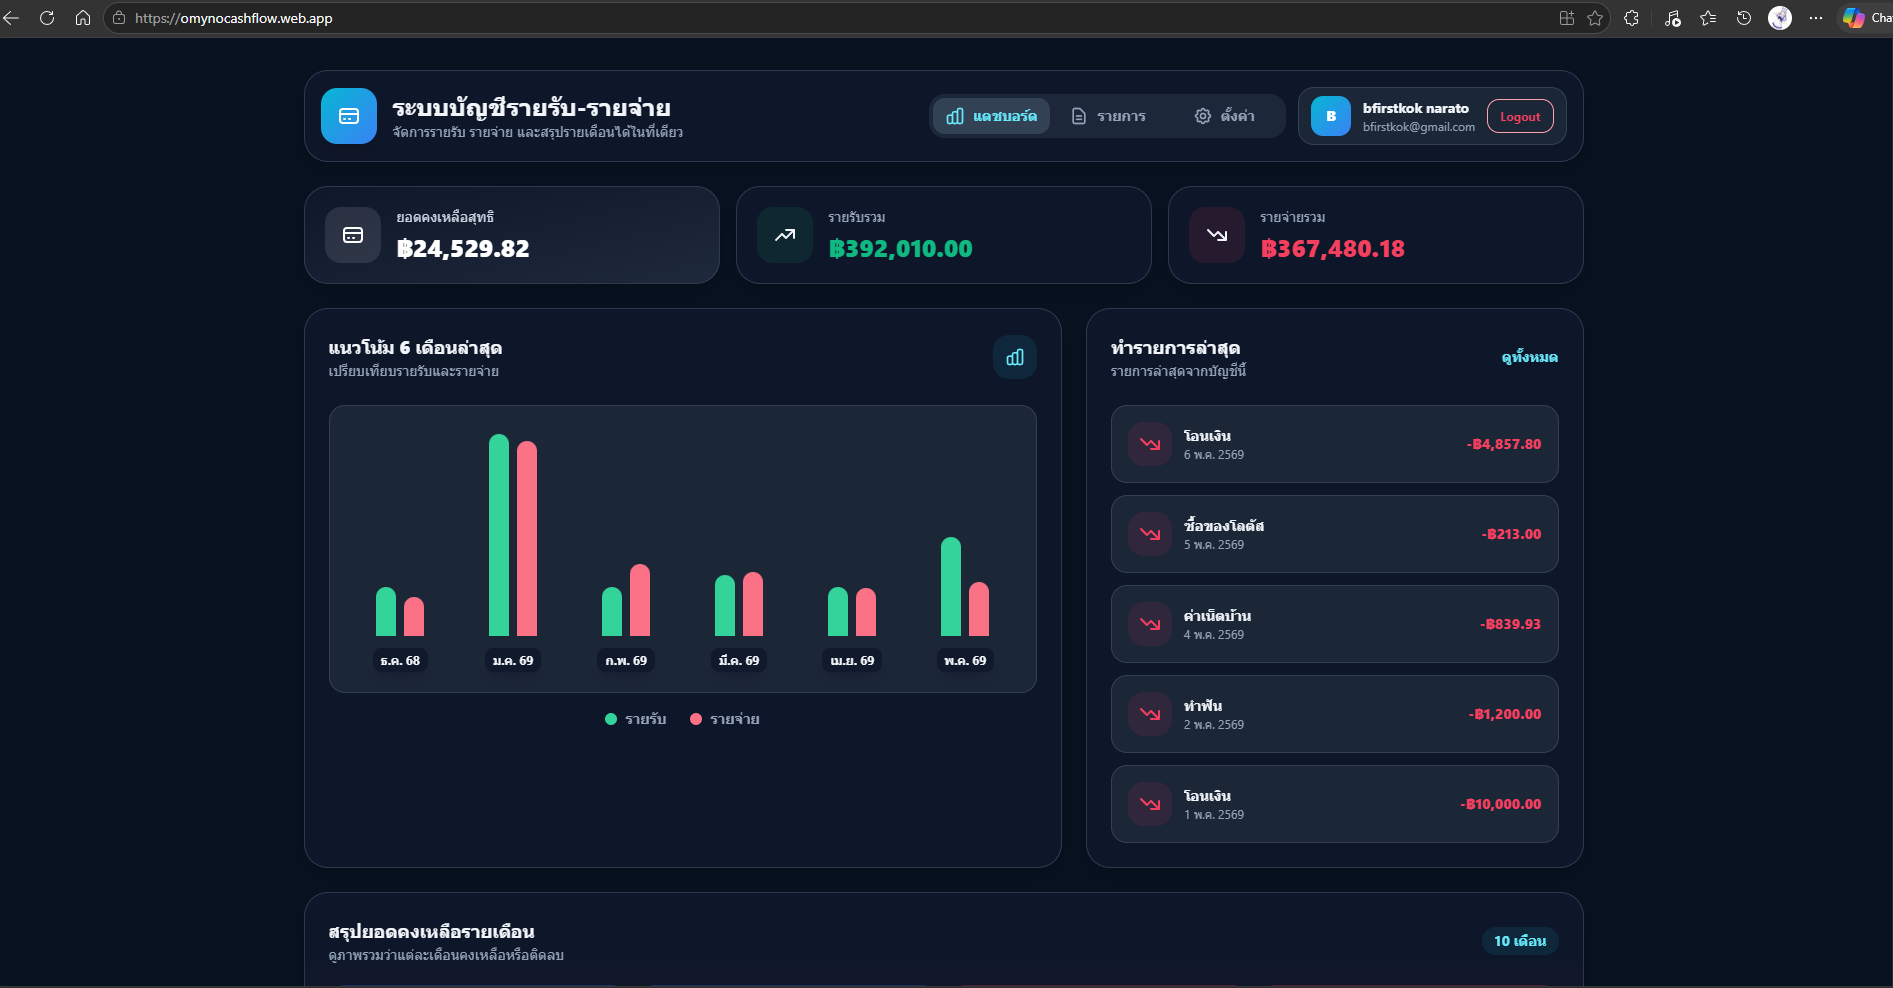Click the สรุปยอดคงเหลือรายเดือน heading

(x=431, y=932)
